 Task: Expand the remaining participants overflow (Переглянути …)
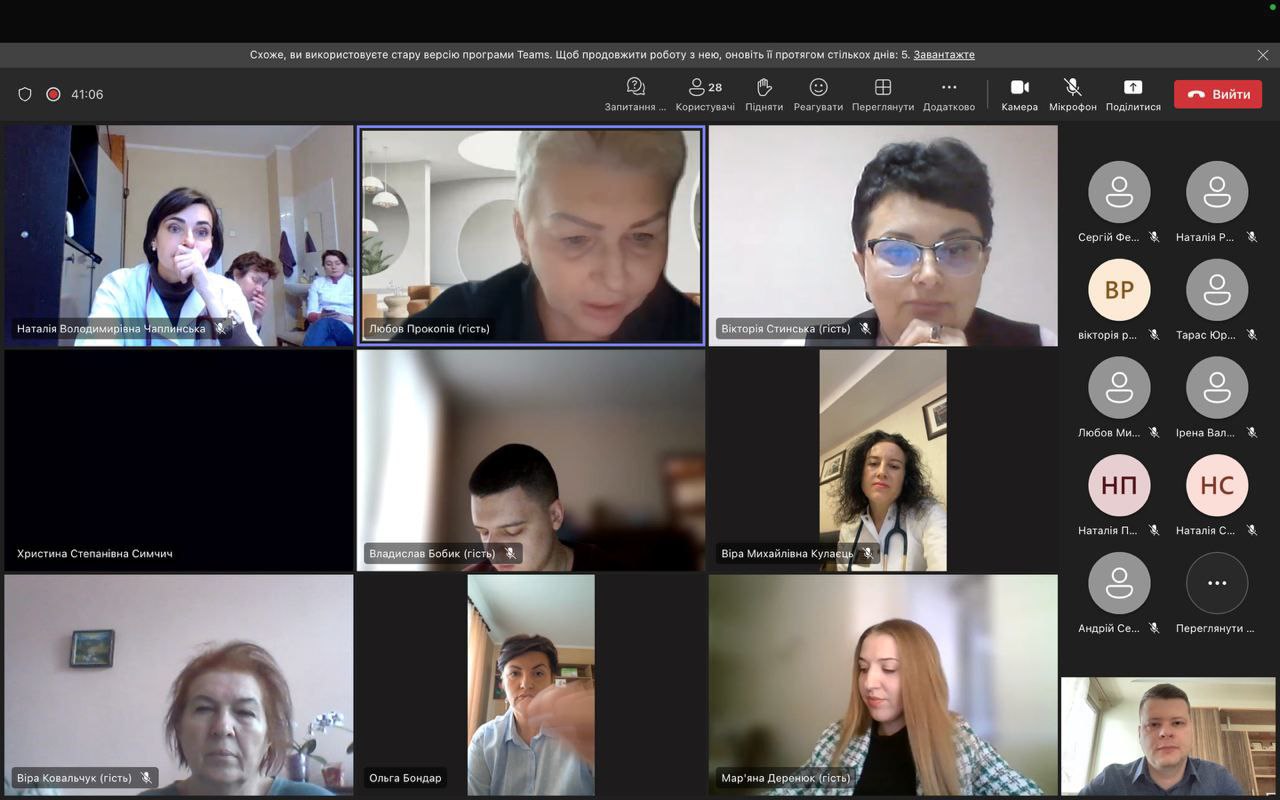[x=1217, y=583]
